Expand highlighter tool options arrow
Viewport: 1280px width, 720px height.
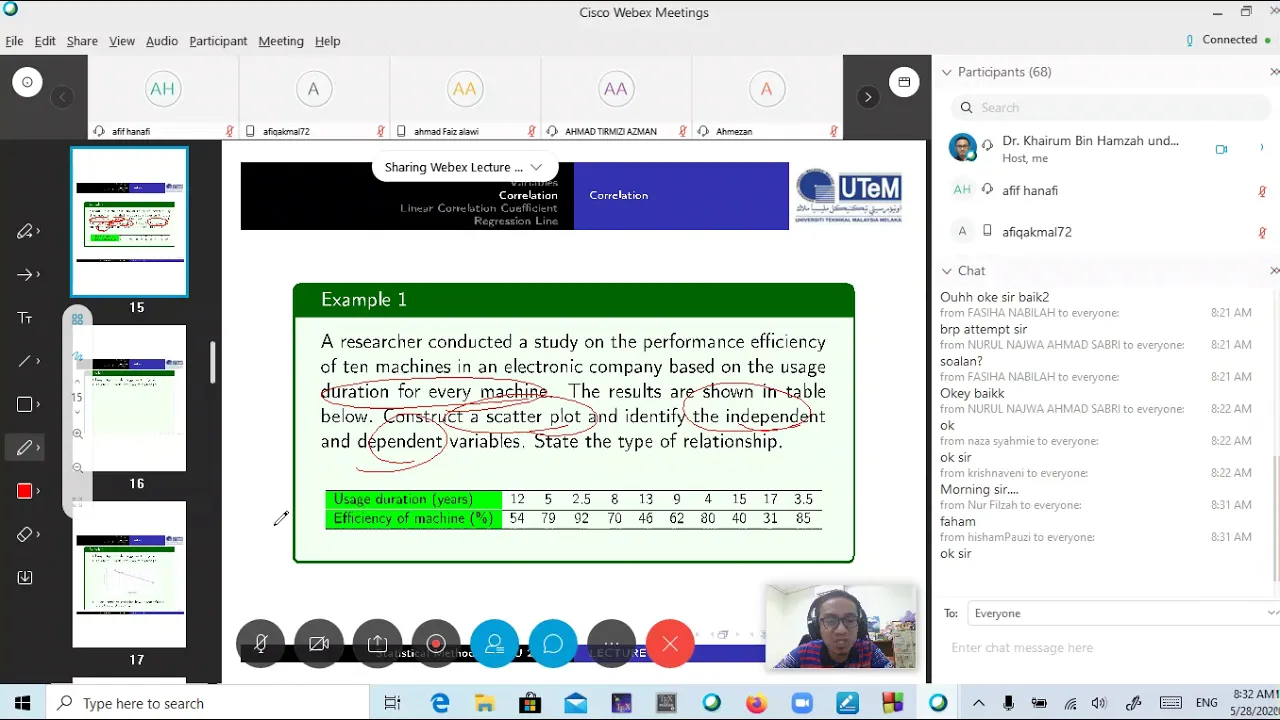pyautogui.click(x=38, y=231)
